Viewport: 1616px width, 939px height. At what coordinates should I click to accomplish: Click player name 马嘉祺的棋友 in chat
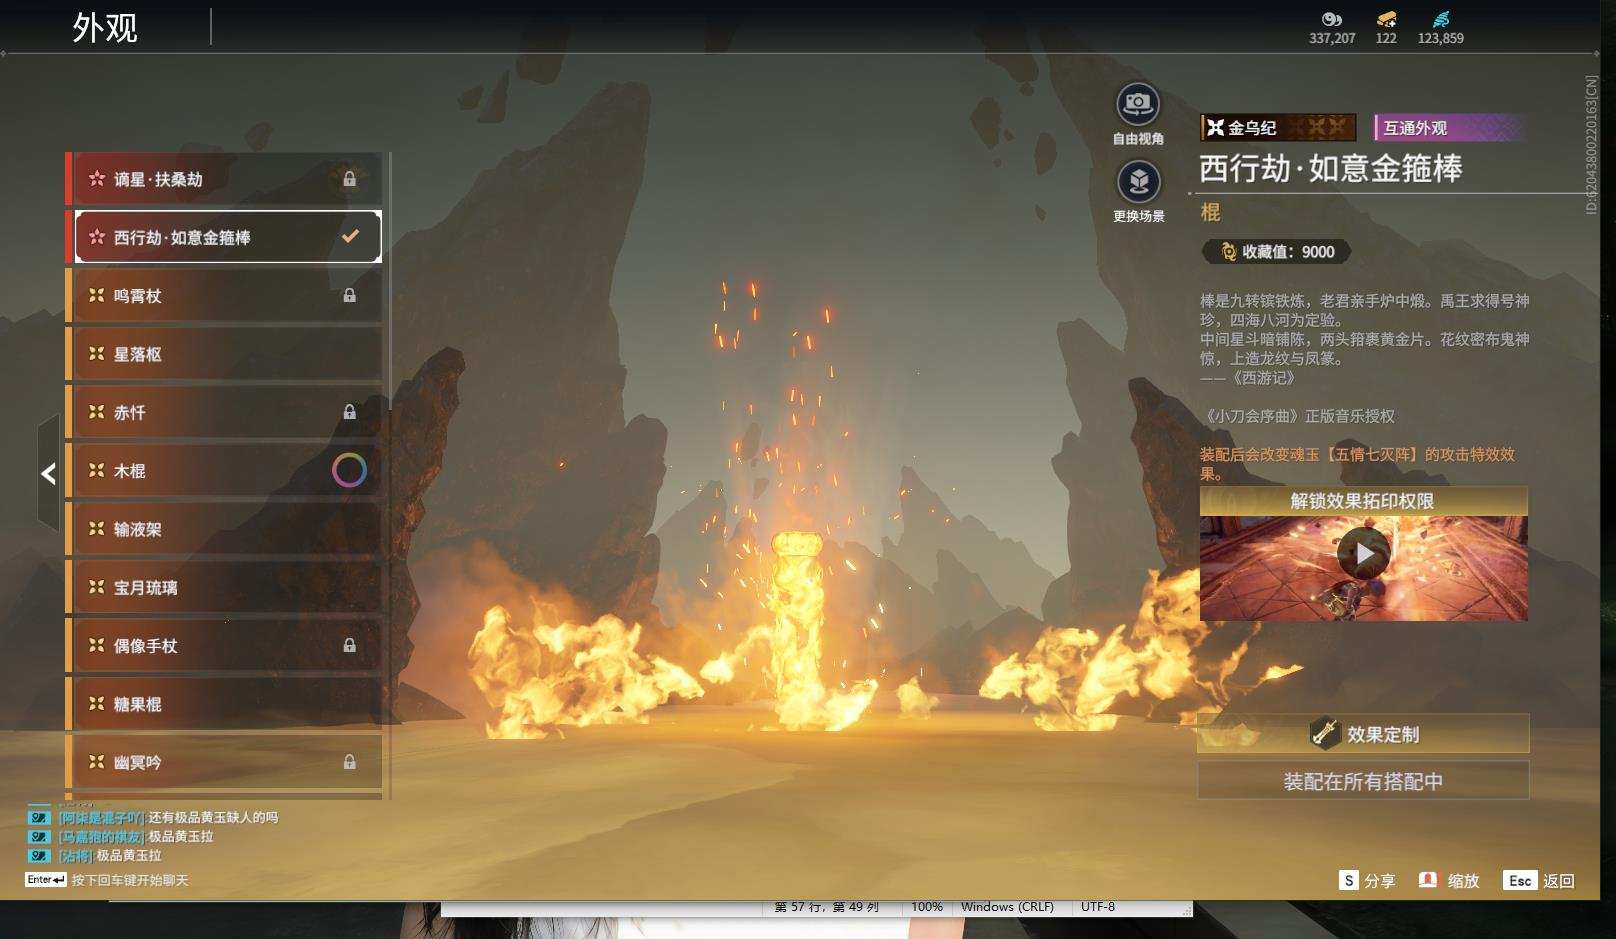pos(102,837)
